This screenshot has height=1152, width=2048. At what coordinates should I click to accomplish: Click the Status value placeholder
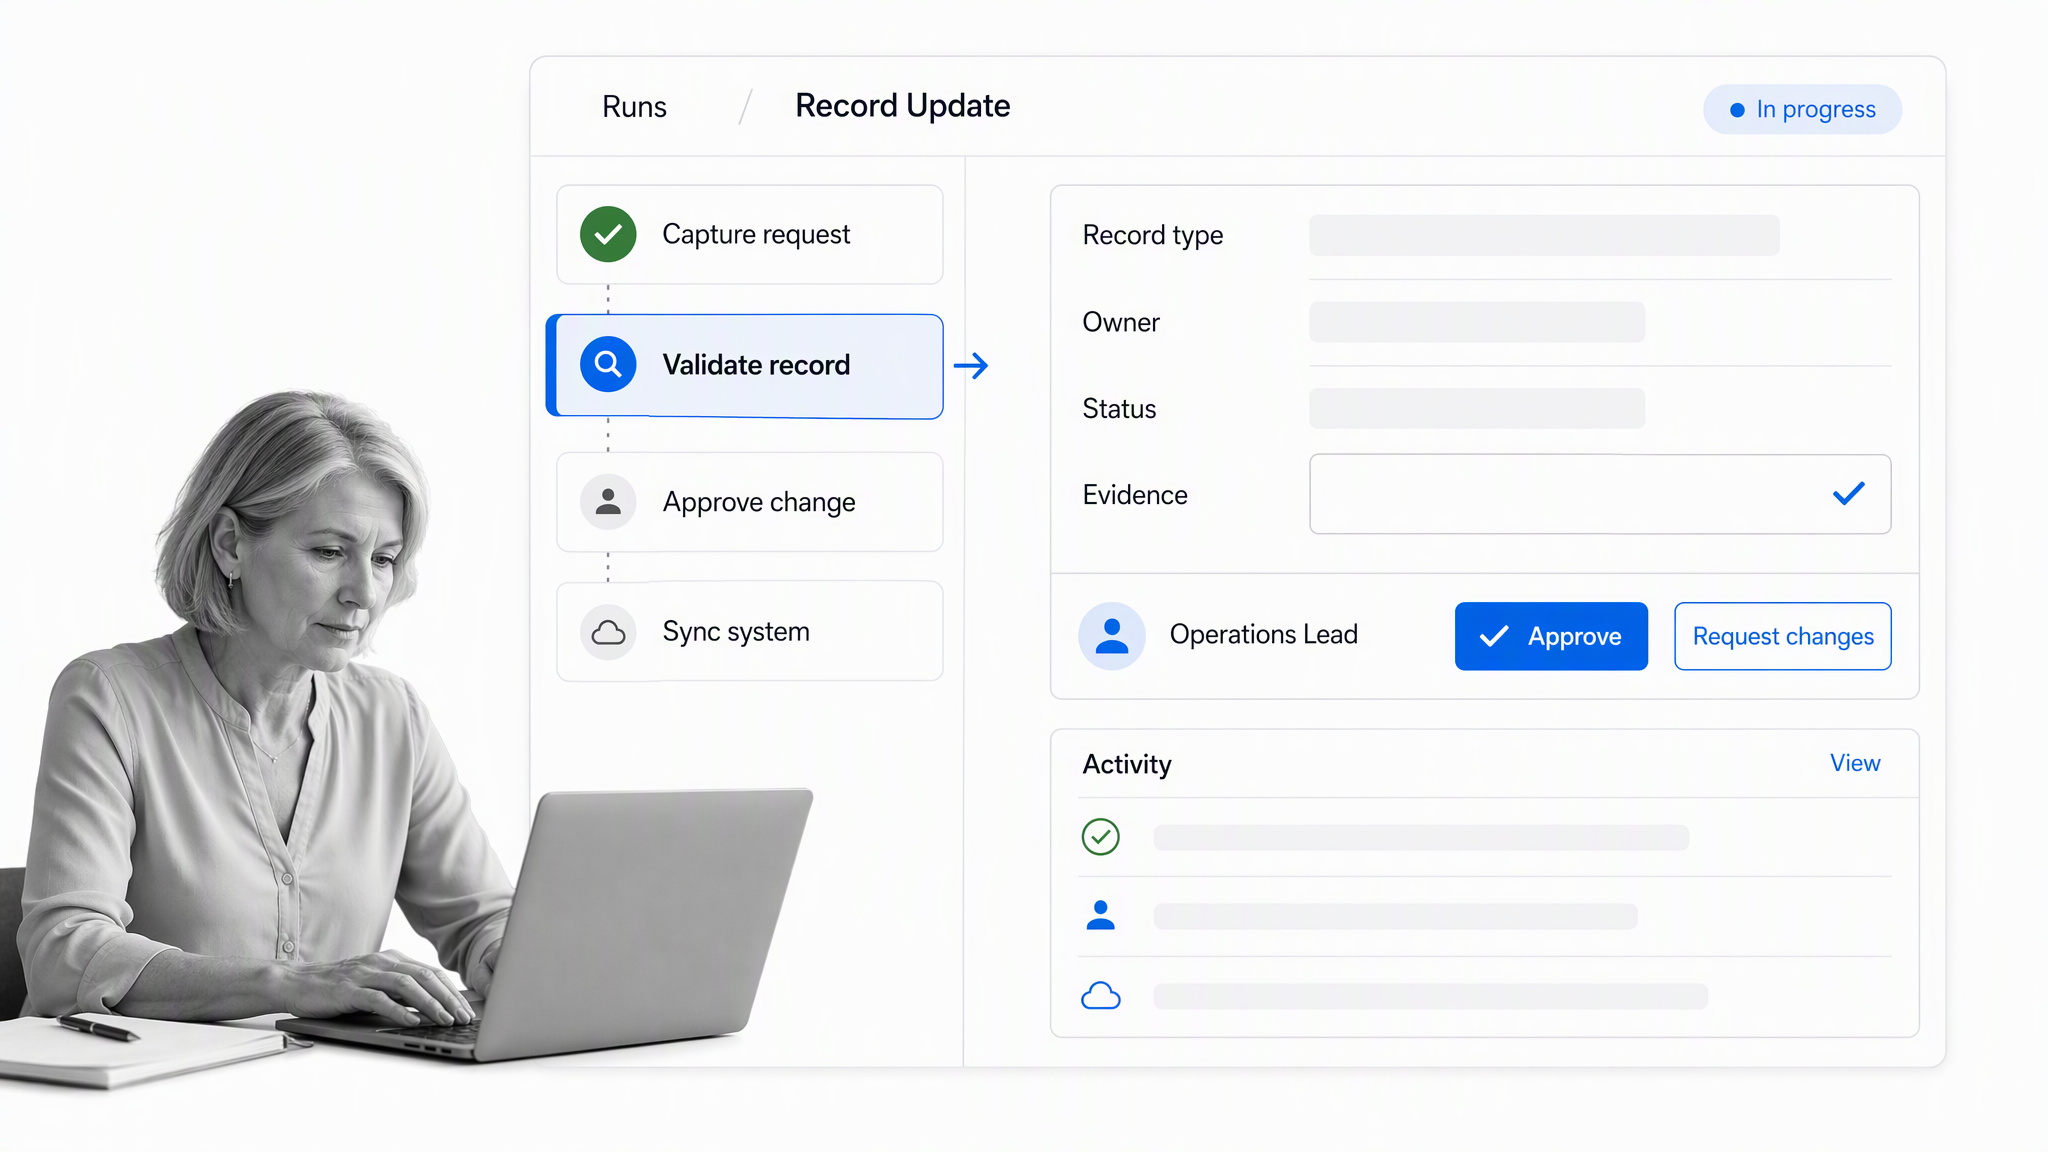click(x=1477, y=408)
